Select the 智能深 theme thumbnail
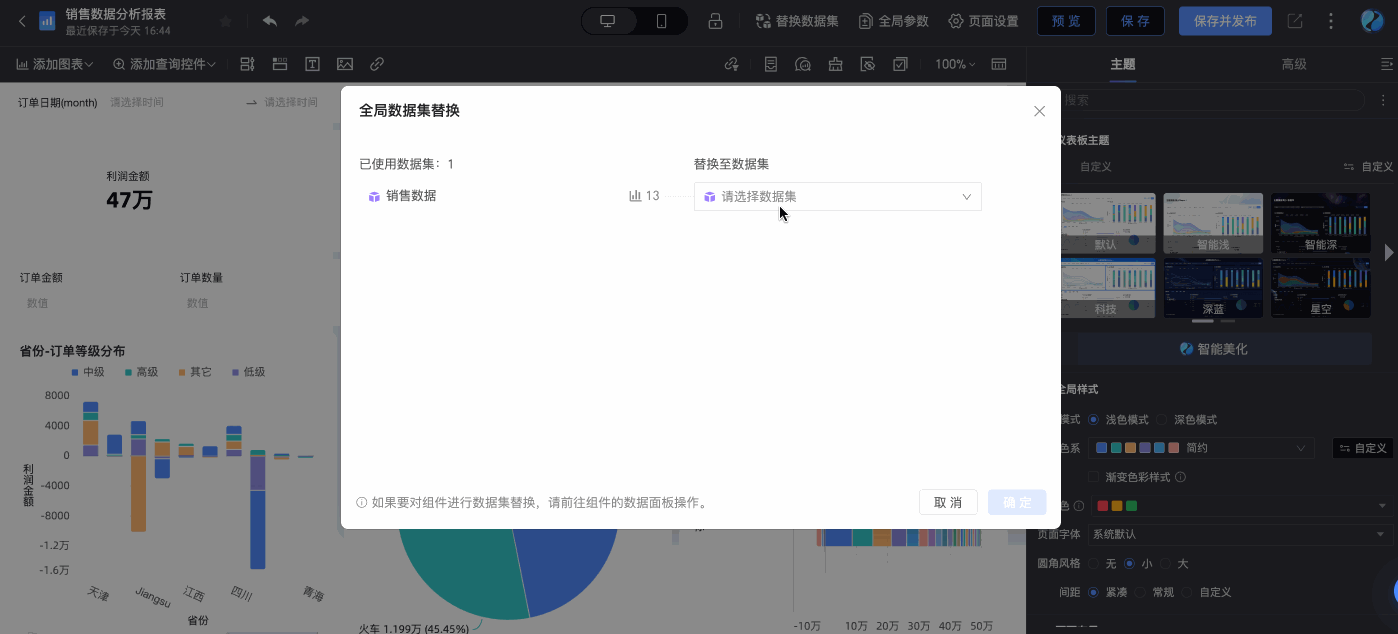Image resolution: width=1398 pixels, height=634 pixels. pyautogui.click(x=1320, y=223)
